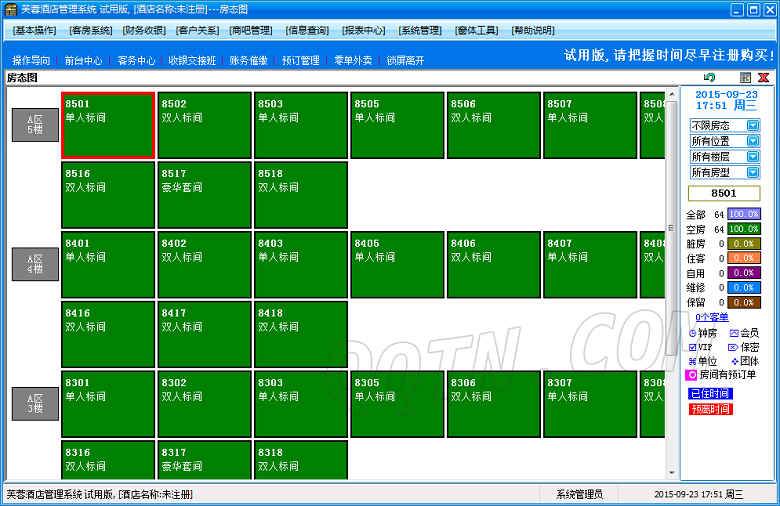Close the 房态图 panel with red X

point(764,78)
